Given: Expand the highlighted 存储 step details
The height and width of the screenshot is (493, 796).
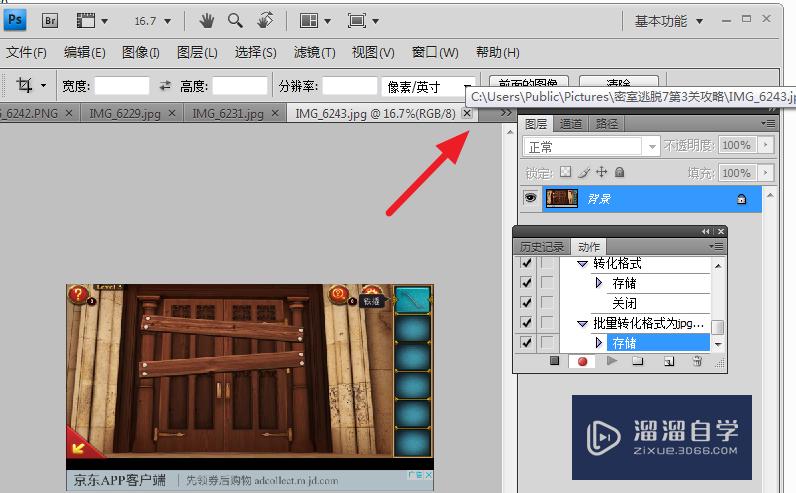Looking at the screenshot, I should coord(599,343).
